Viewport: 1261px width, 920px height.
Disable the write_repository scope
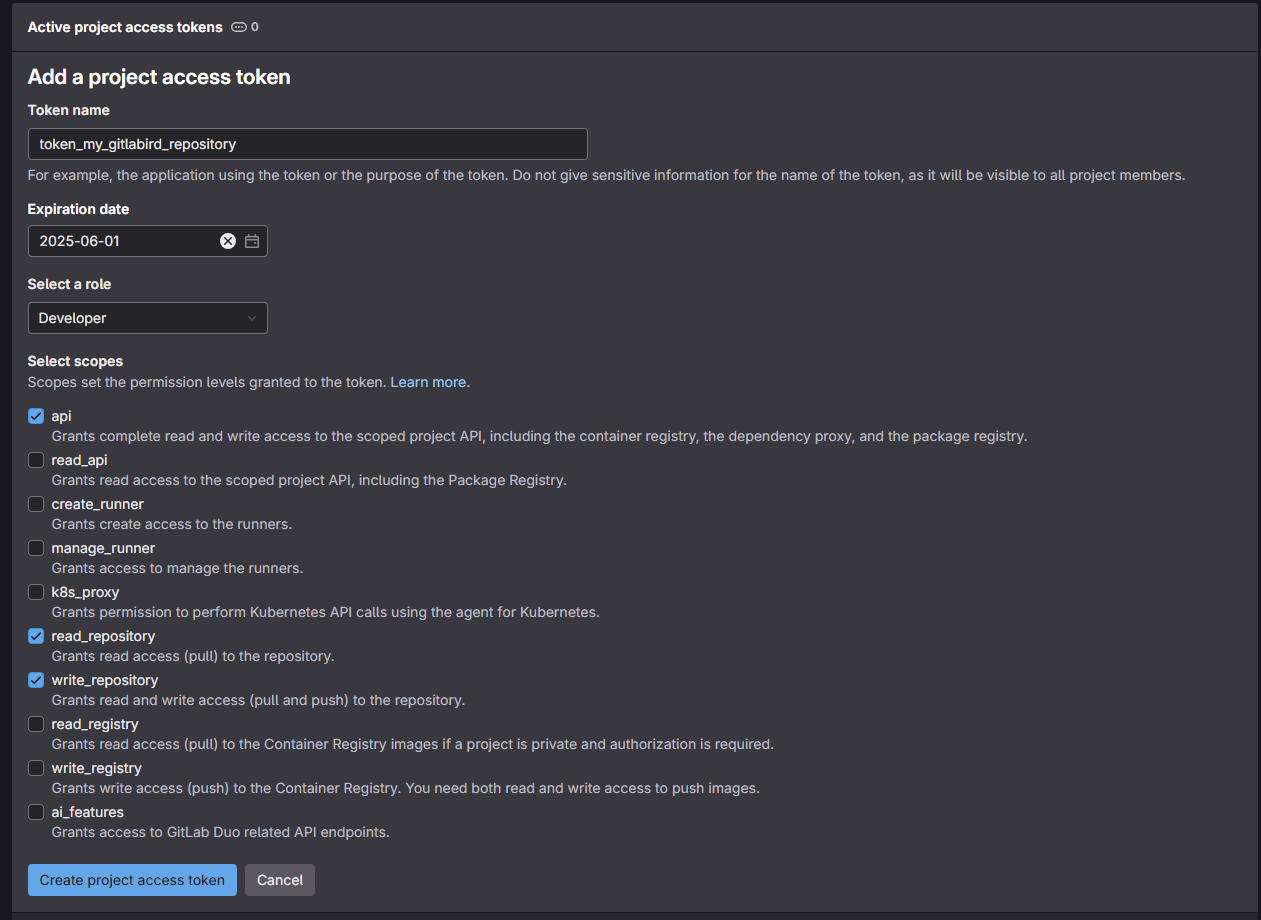pyautogui.click(x=36, y=680)
